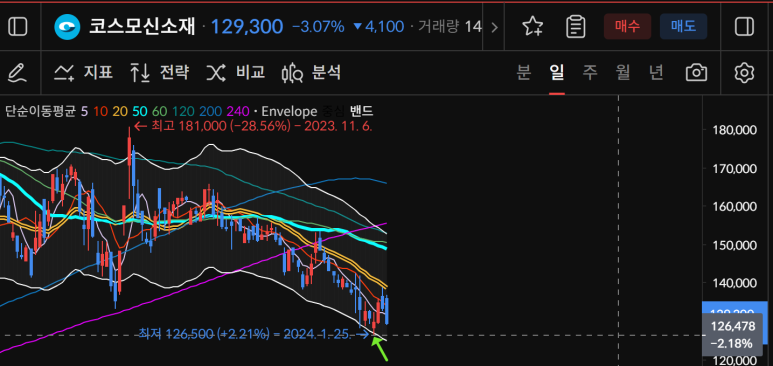
Task: Toggle the 10-day moving average
Action: pyautogui.click(x=101, y=111)
